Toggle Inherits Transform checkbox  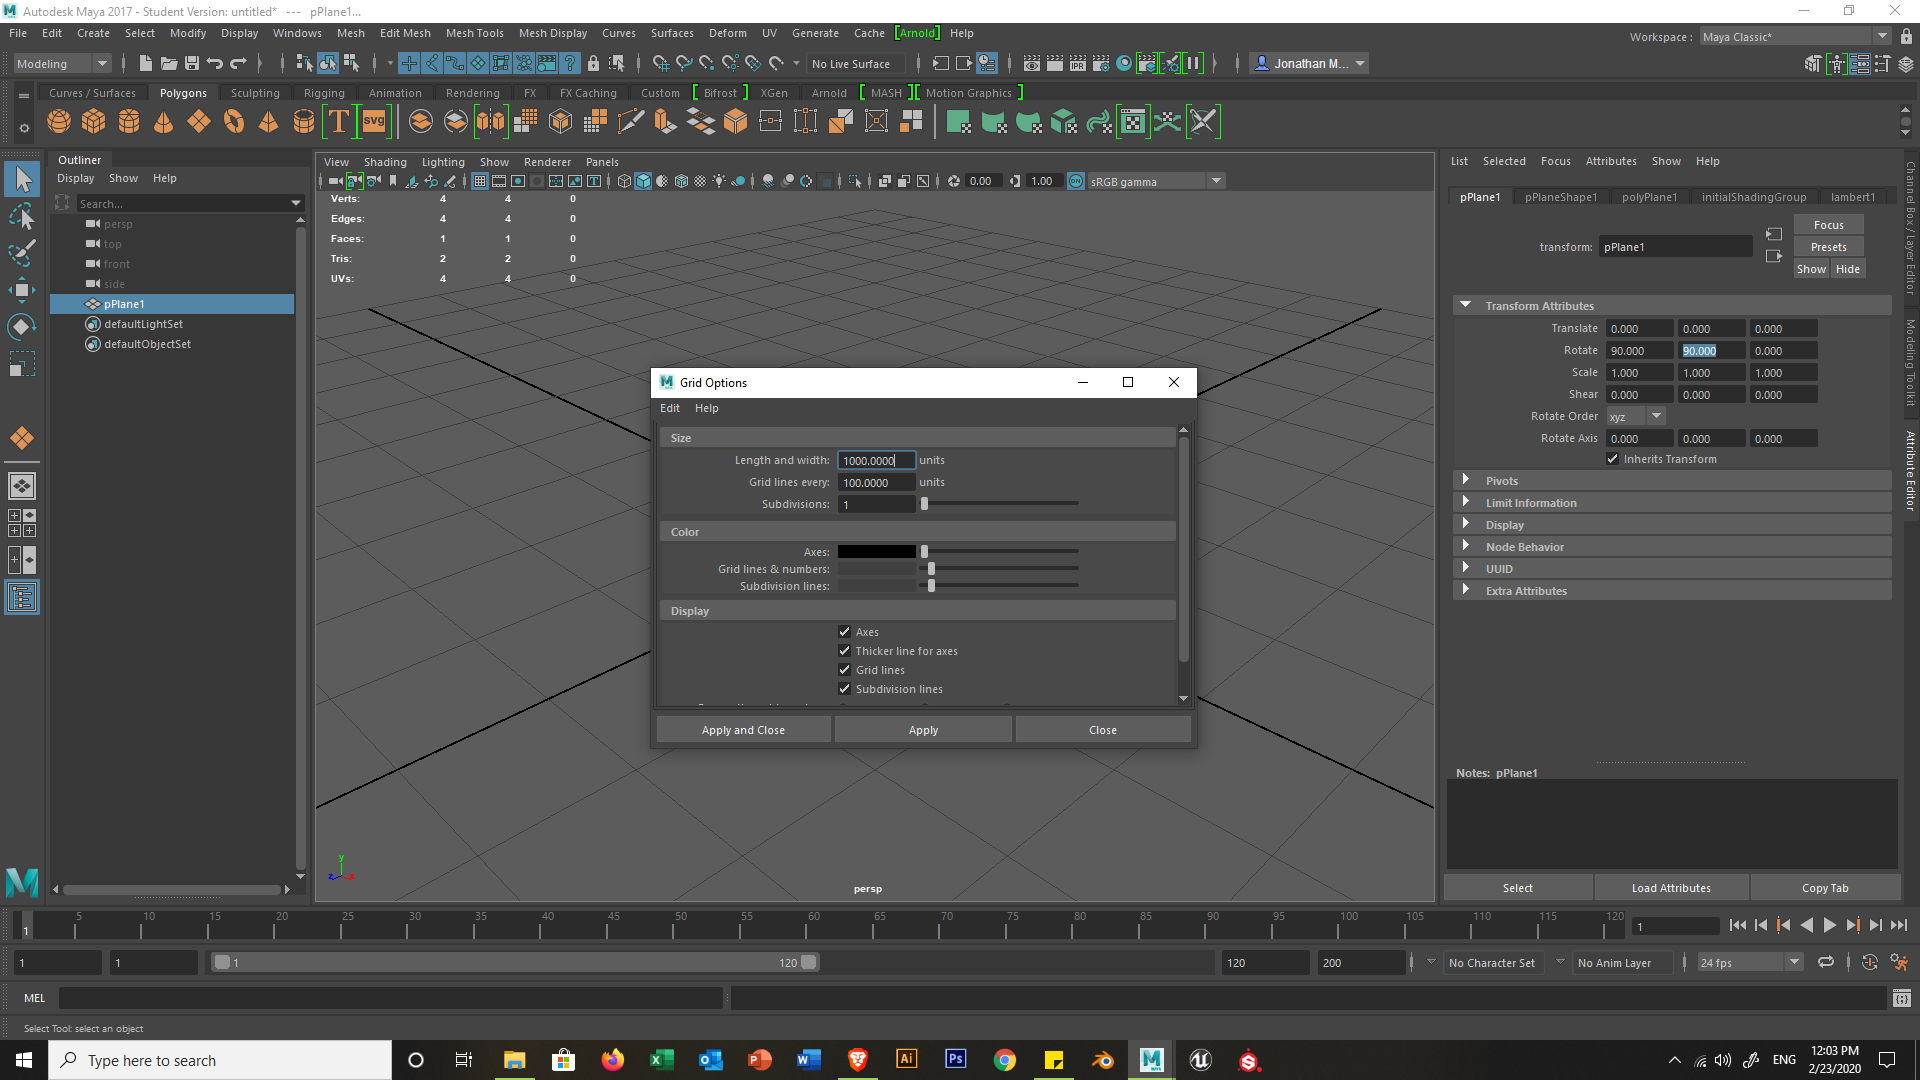(x=1612, y=459)
